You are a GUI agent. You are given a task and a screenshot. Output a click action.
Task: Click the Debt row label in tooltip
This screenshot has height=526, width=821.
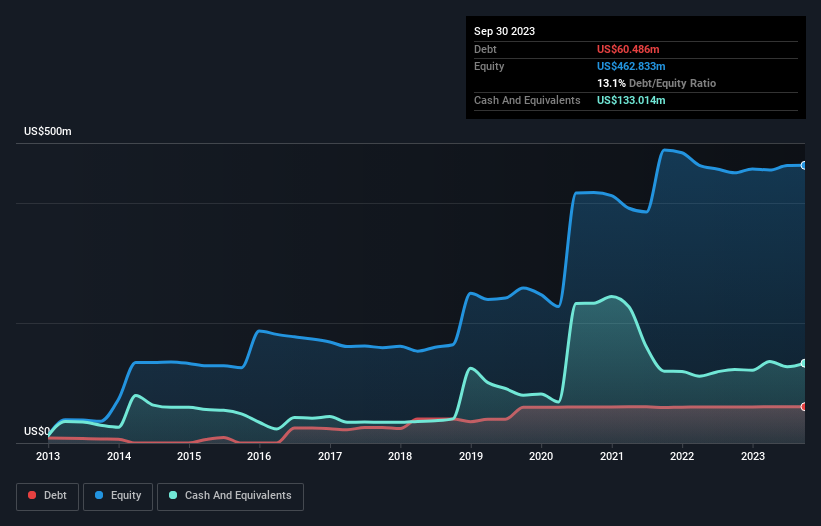485,49
